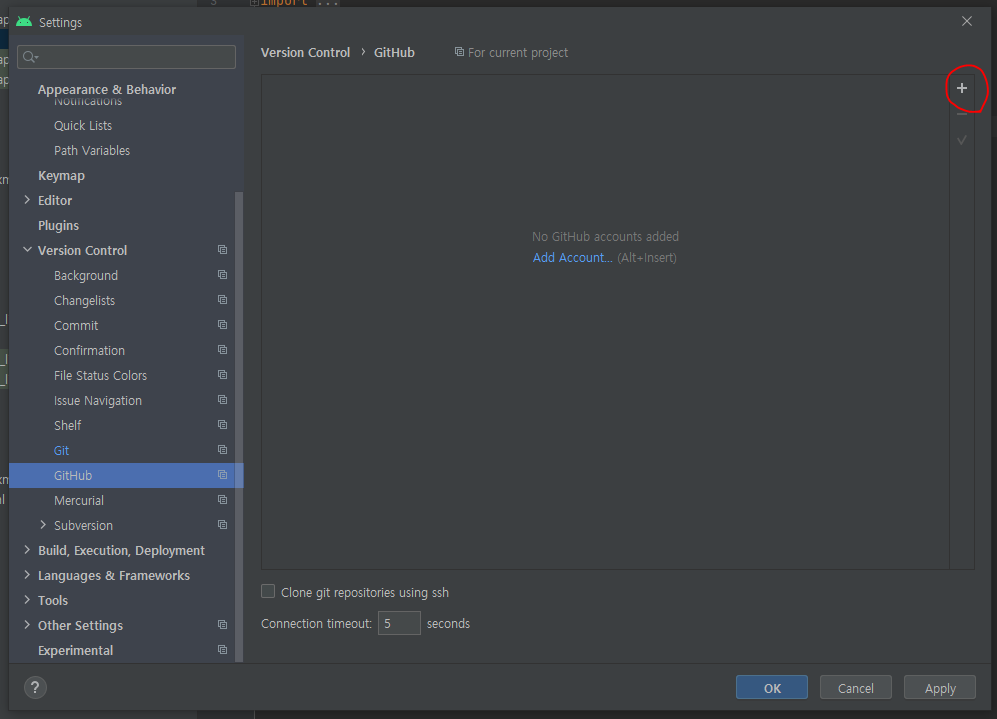The height and width of the screenshot is (719, 997).
Task: Click the minus remove account icon
Action: 961,114
